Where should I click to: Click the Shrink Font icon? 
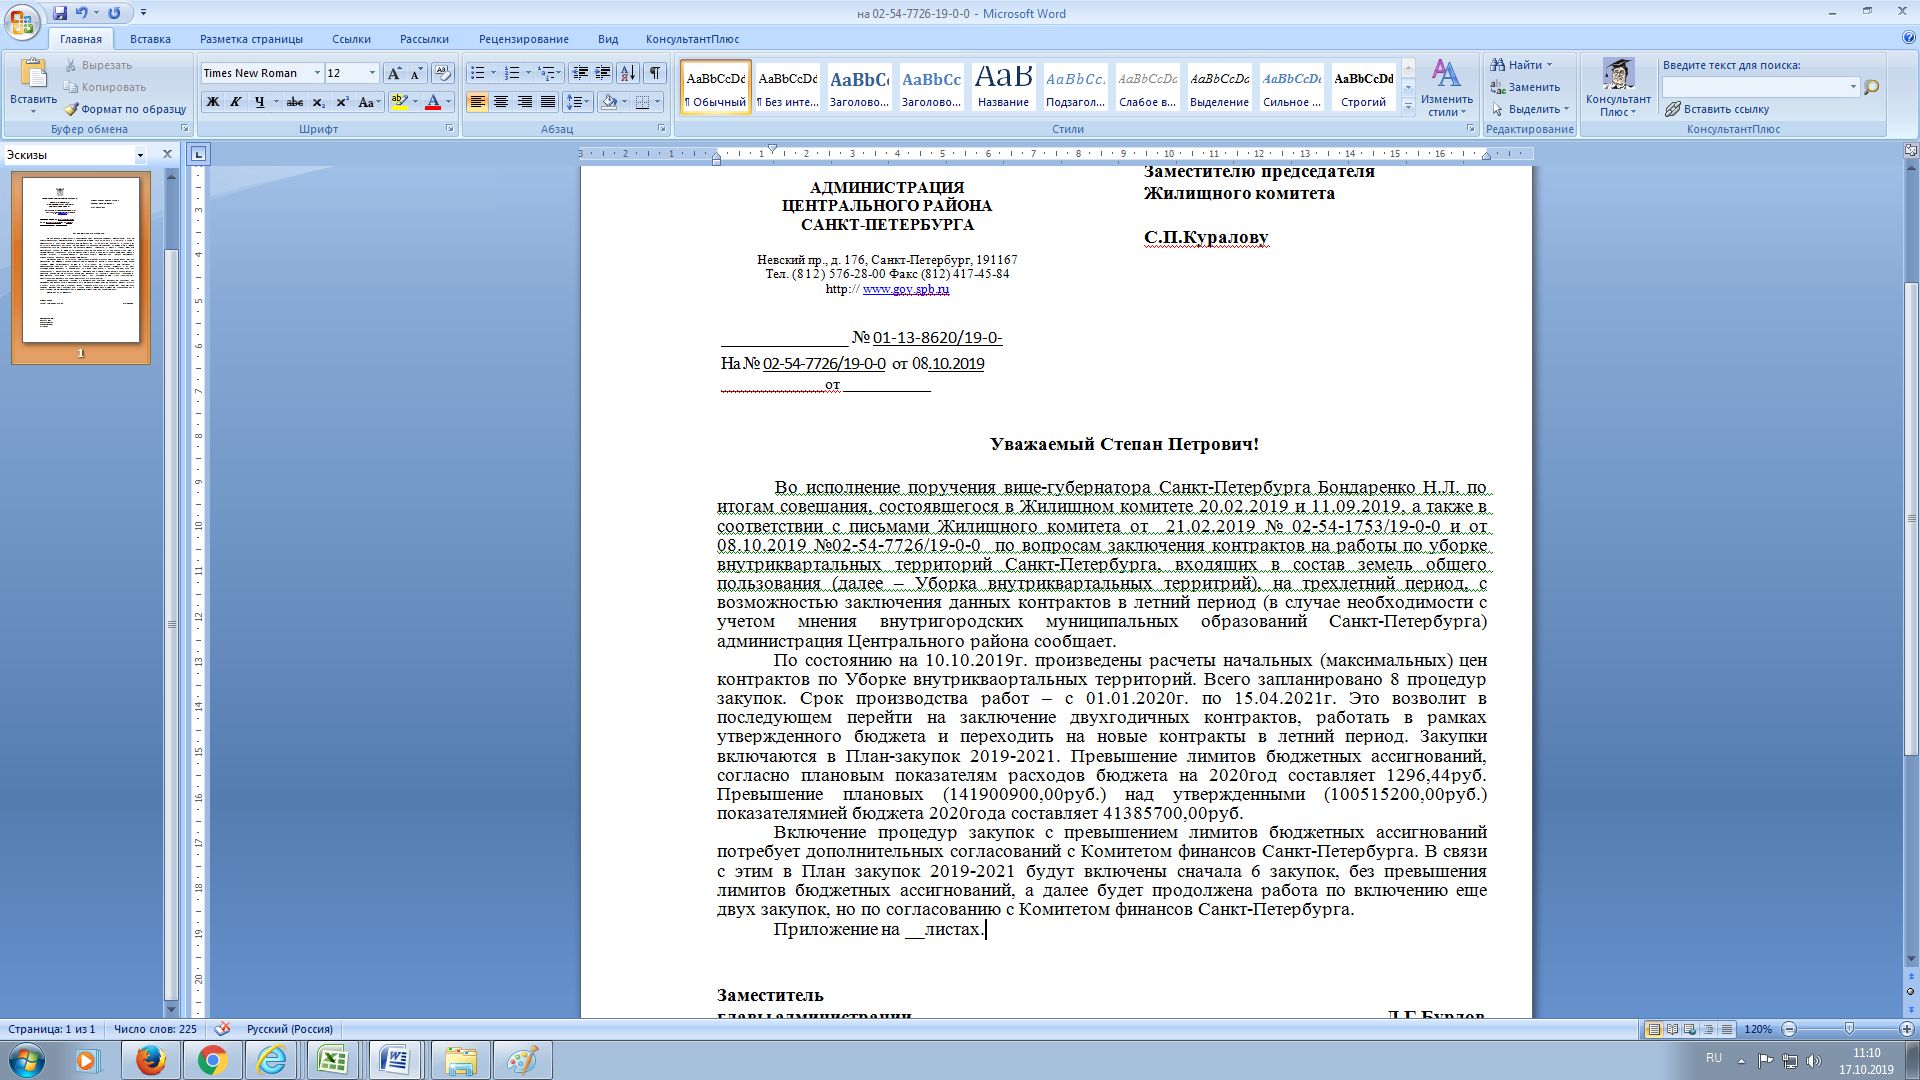click(x=416, y=73)
